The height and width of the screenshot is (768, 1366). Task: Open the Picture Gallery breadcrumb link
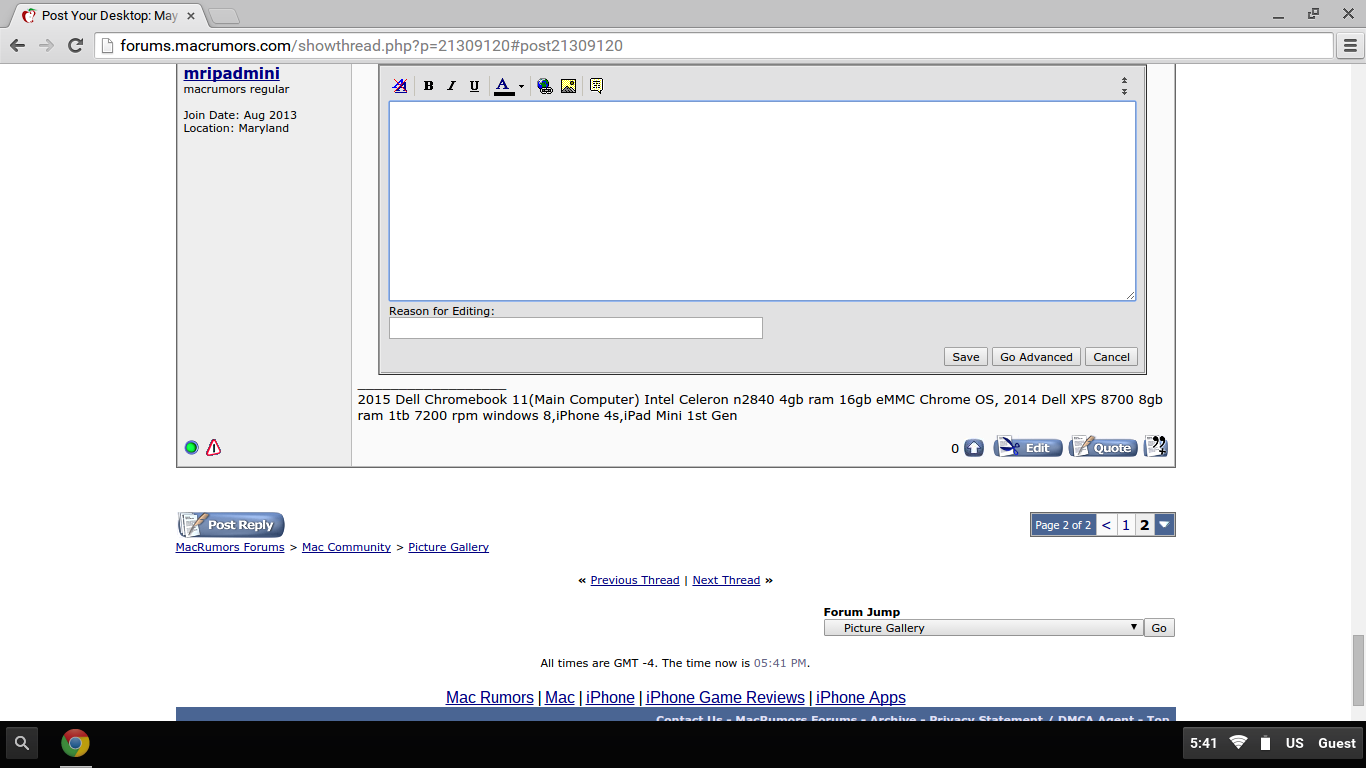[x=448, y=547]
